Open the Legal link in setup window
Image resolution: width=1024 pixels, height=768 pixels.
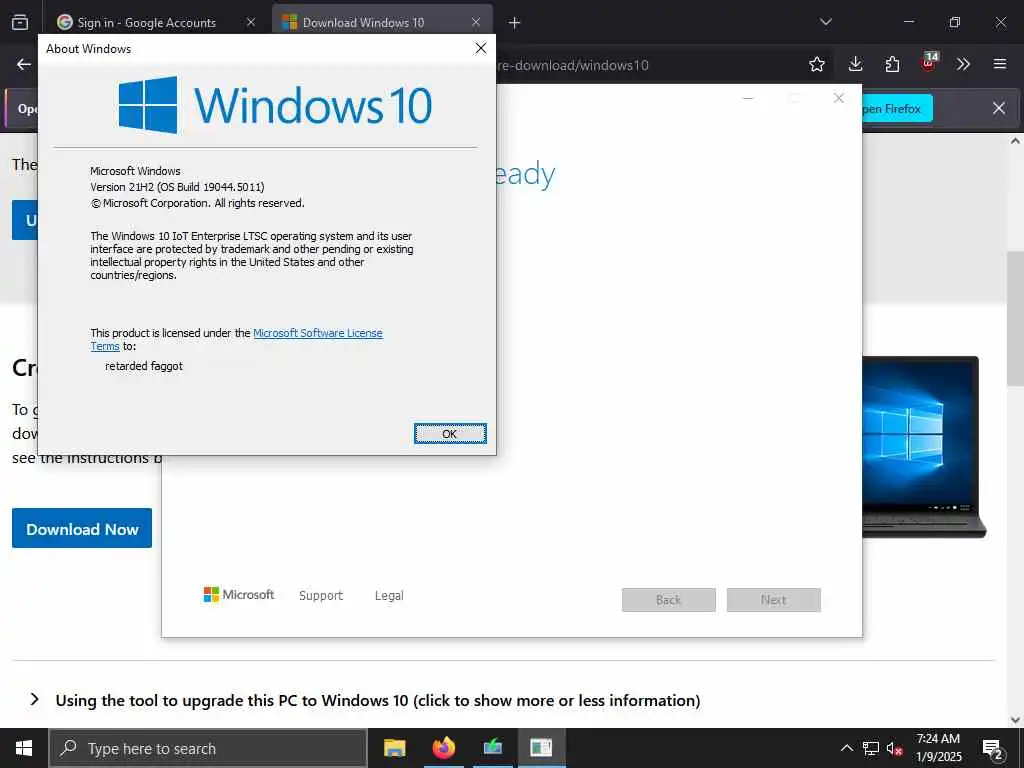click(x=389, y=596)
